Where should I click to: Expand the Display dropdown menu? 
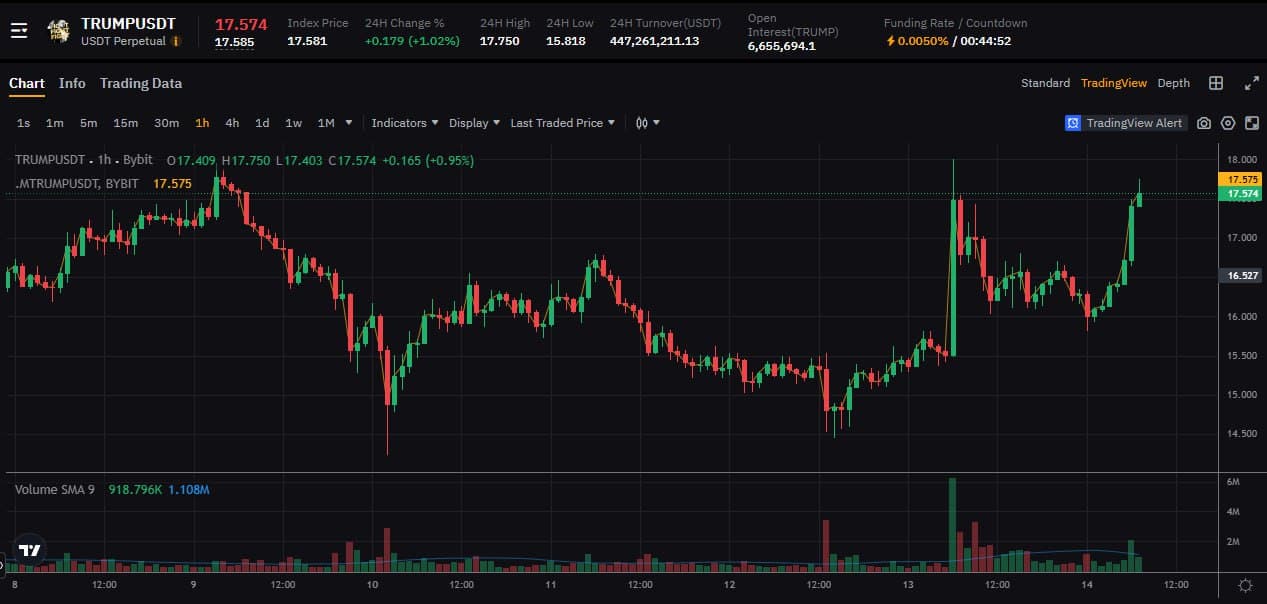pos(474,123)
